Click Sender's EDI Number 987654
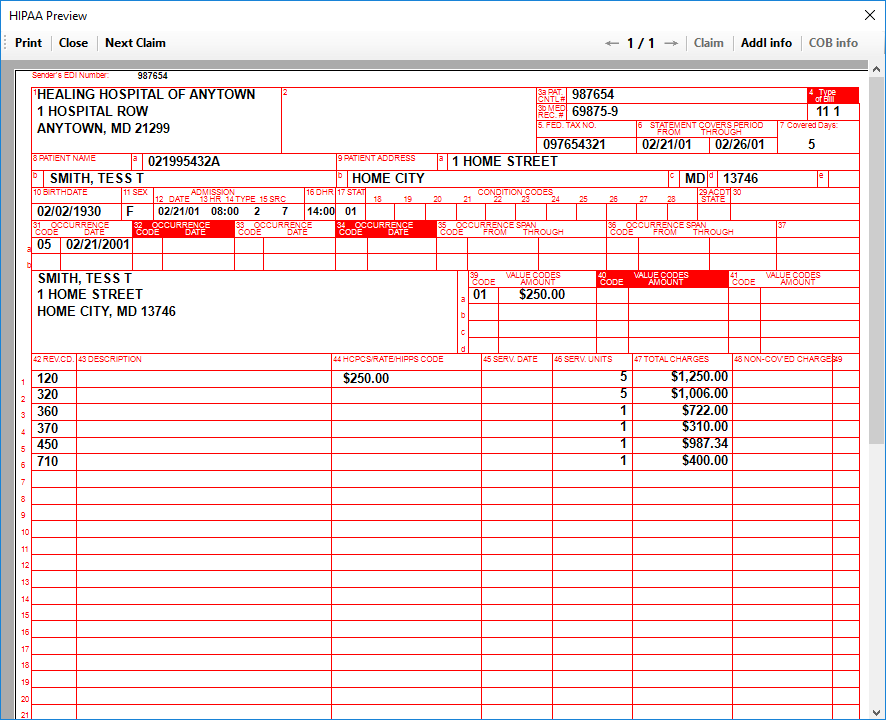This screenshot has height=720, width=886. (153, 76)
